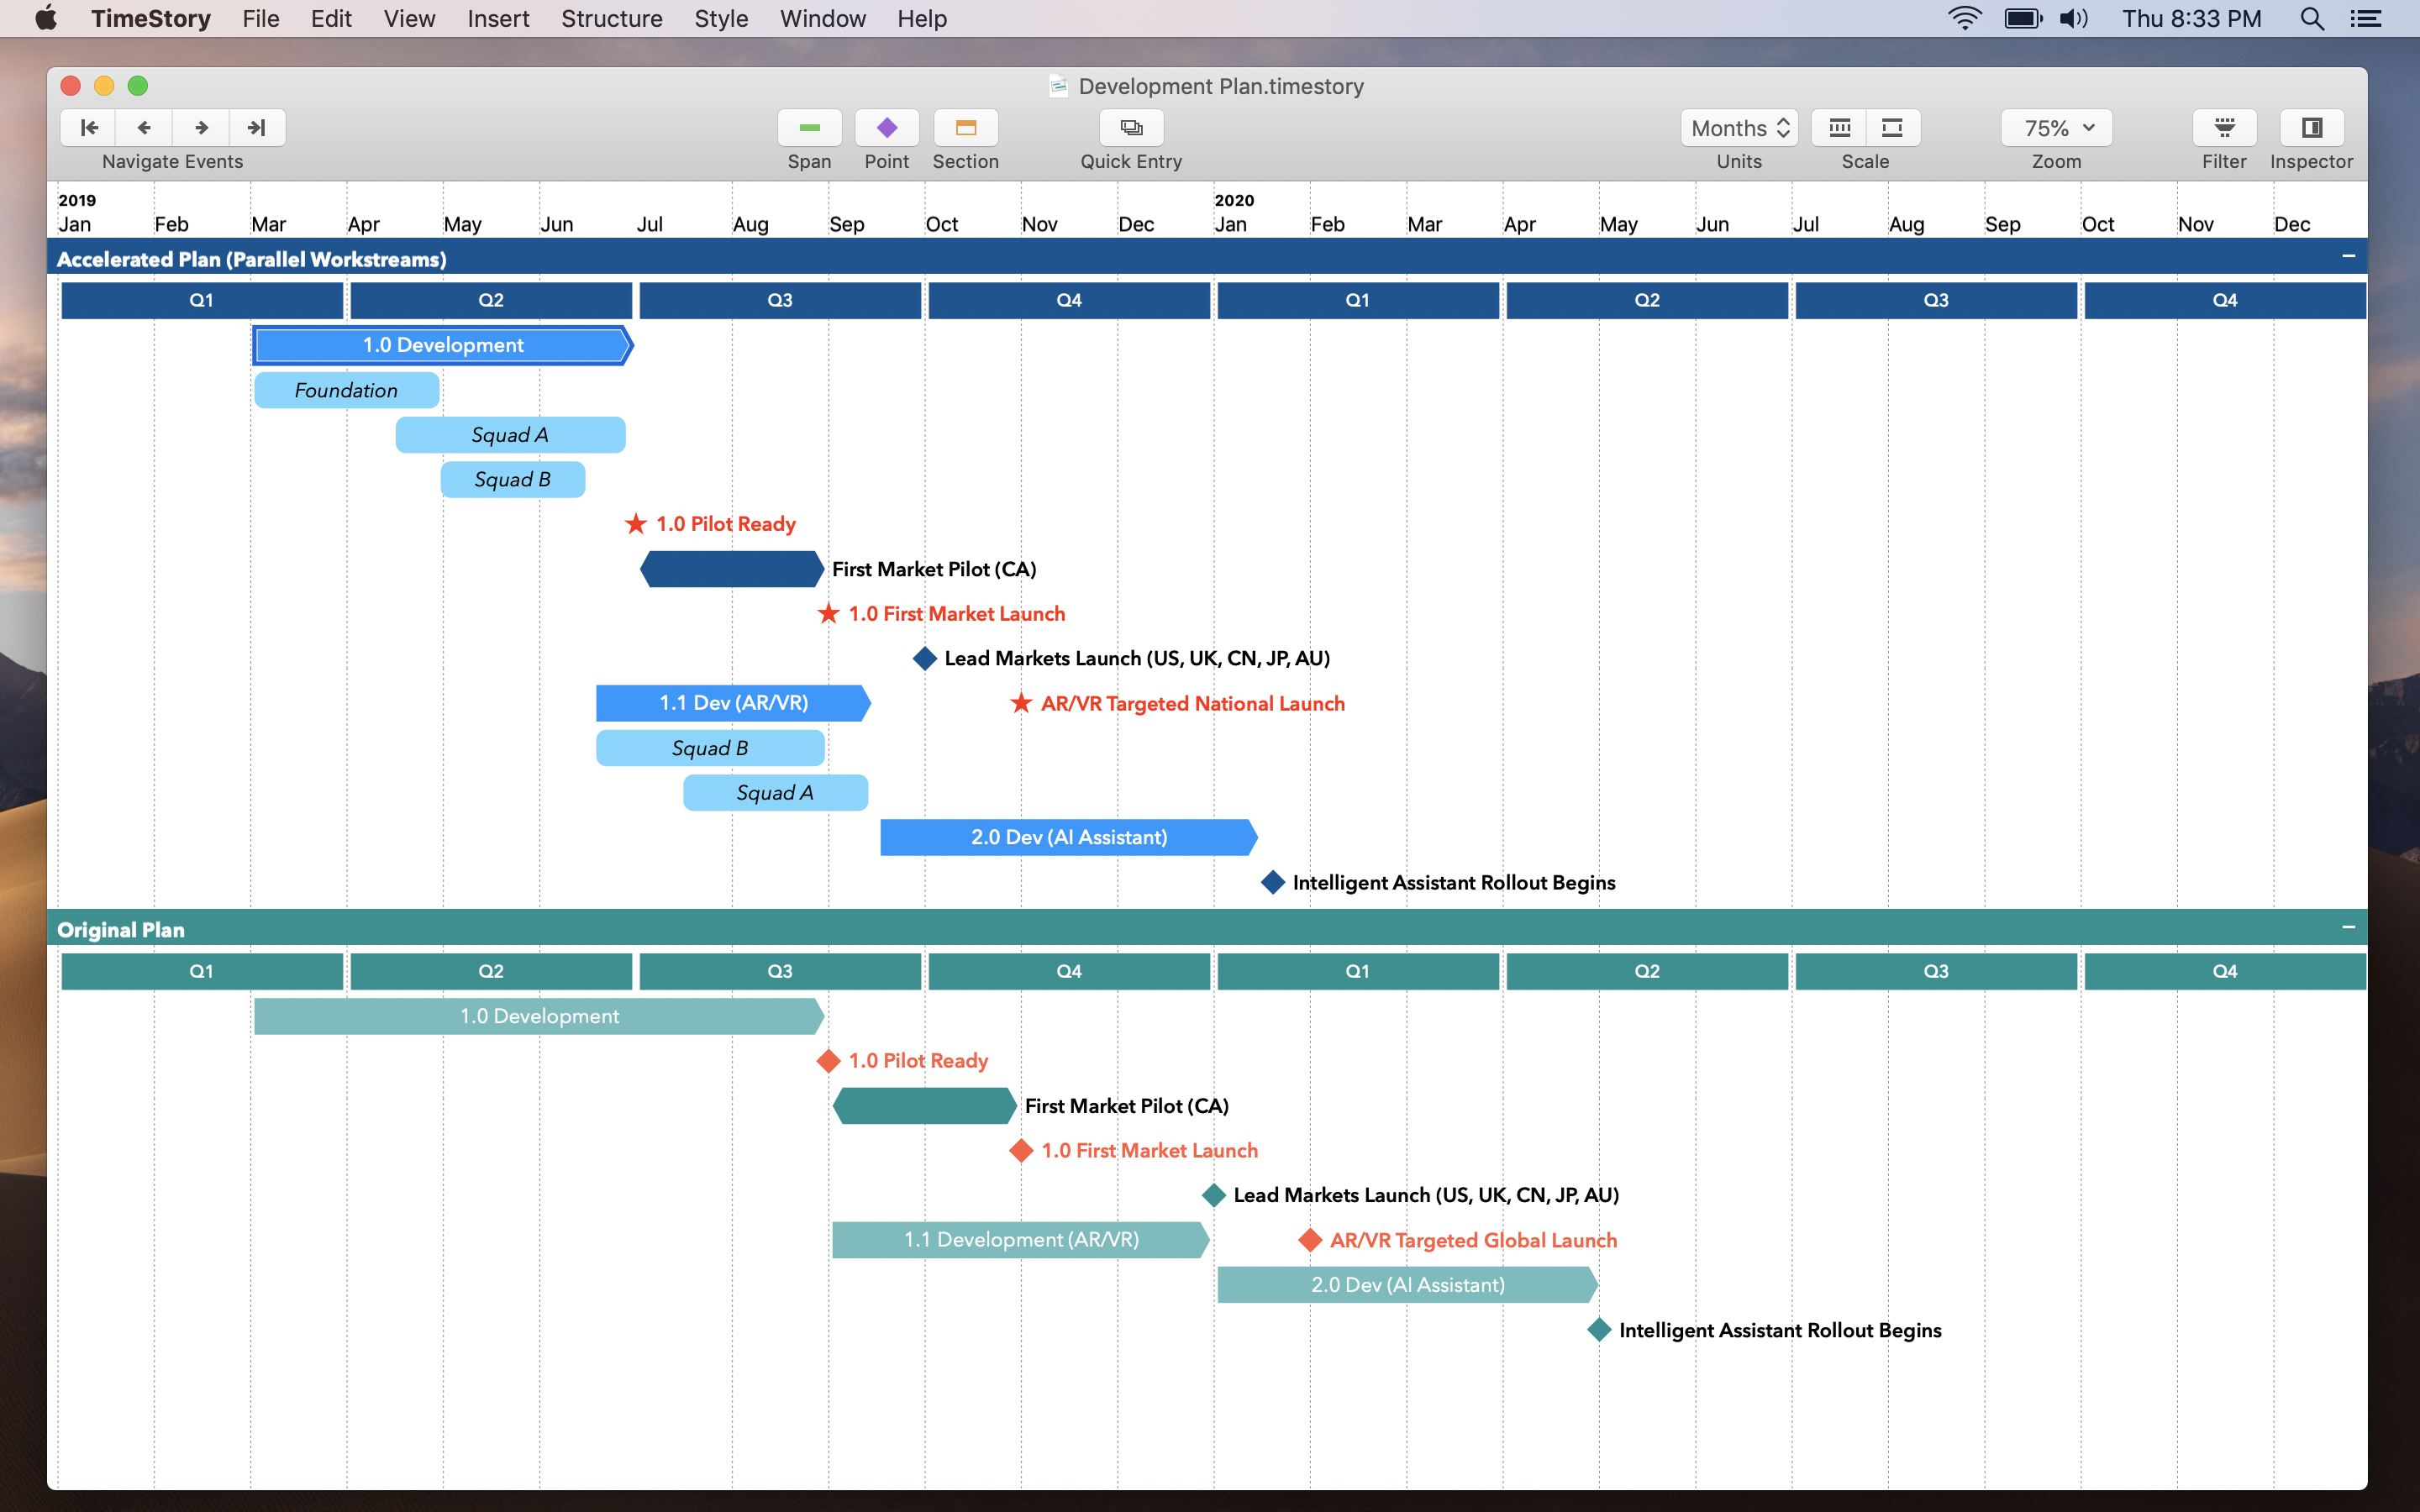This screenshot has width=2420, height=1512.
Task: Show the Inspector panel
Action: [x=2310, y=127]
